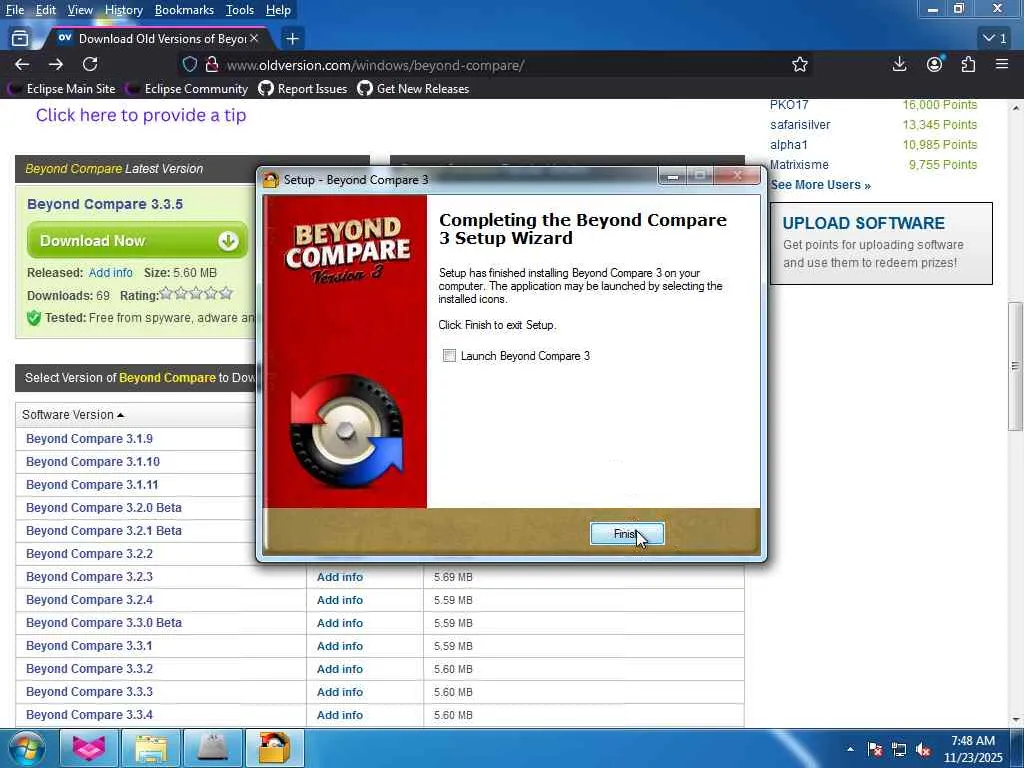Screen dimensions: 1024x768
Task: Open Eclipse Community bookmark
Action: 187,89
